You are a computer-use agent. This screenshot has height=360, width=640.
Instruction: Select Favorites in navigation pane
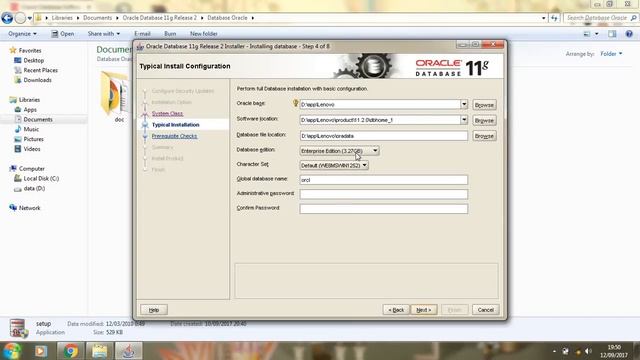30,51
